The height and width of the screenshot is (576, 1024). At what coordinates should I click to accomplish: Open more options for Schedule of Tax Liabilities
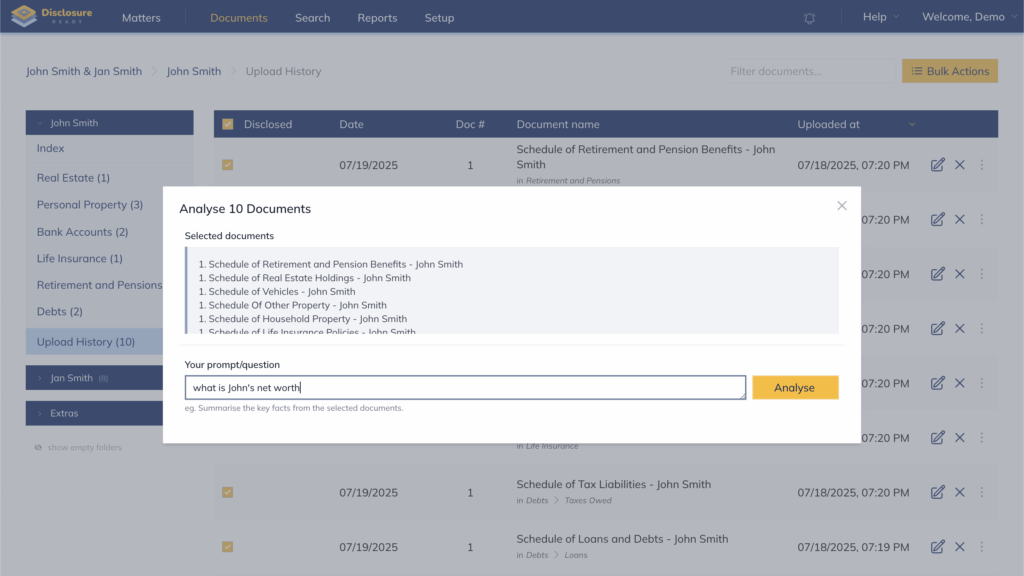[981, 492]
